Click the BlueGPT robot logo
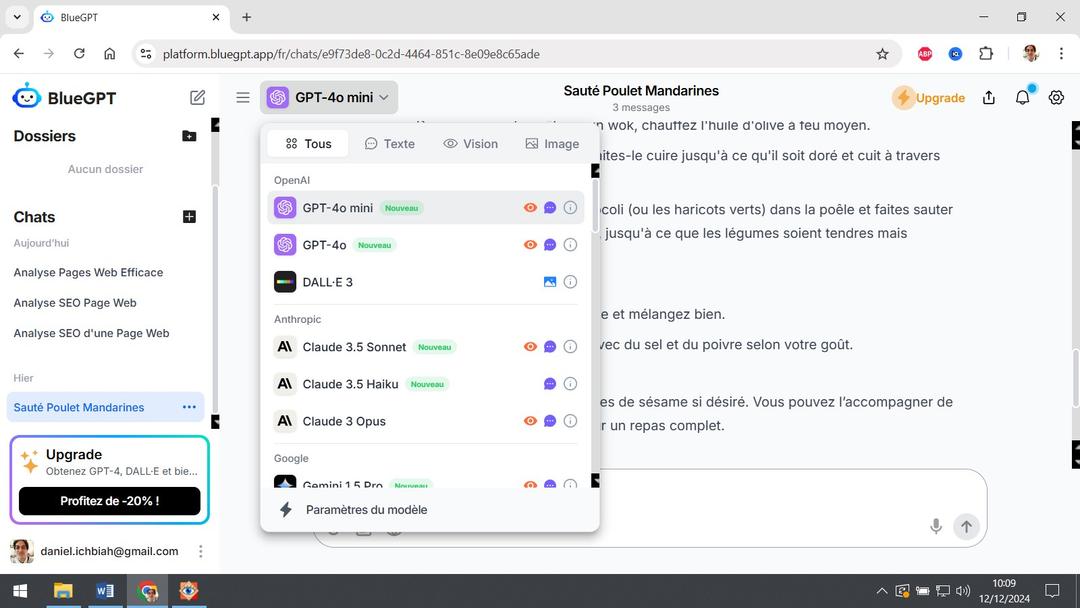Screen dimensions: 1080x608 27,97
